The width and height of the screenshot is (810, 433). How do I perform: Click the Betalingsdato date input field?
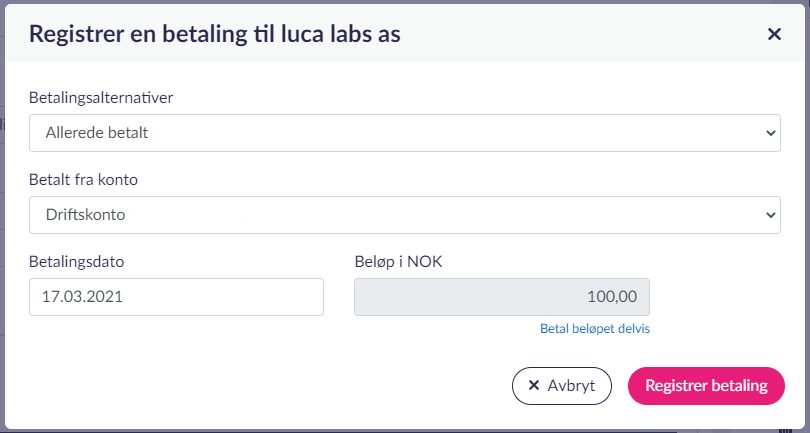coord(176,297)
